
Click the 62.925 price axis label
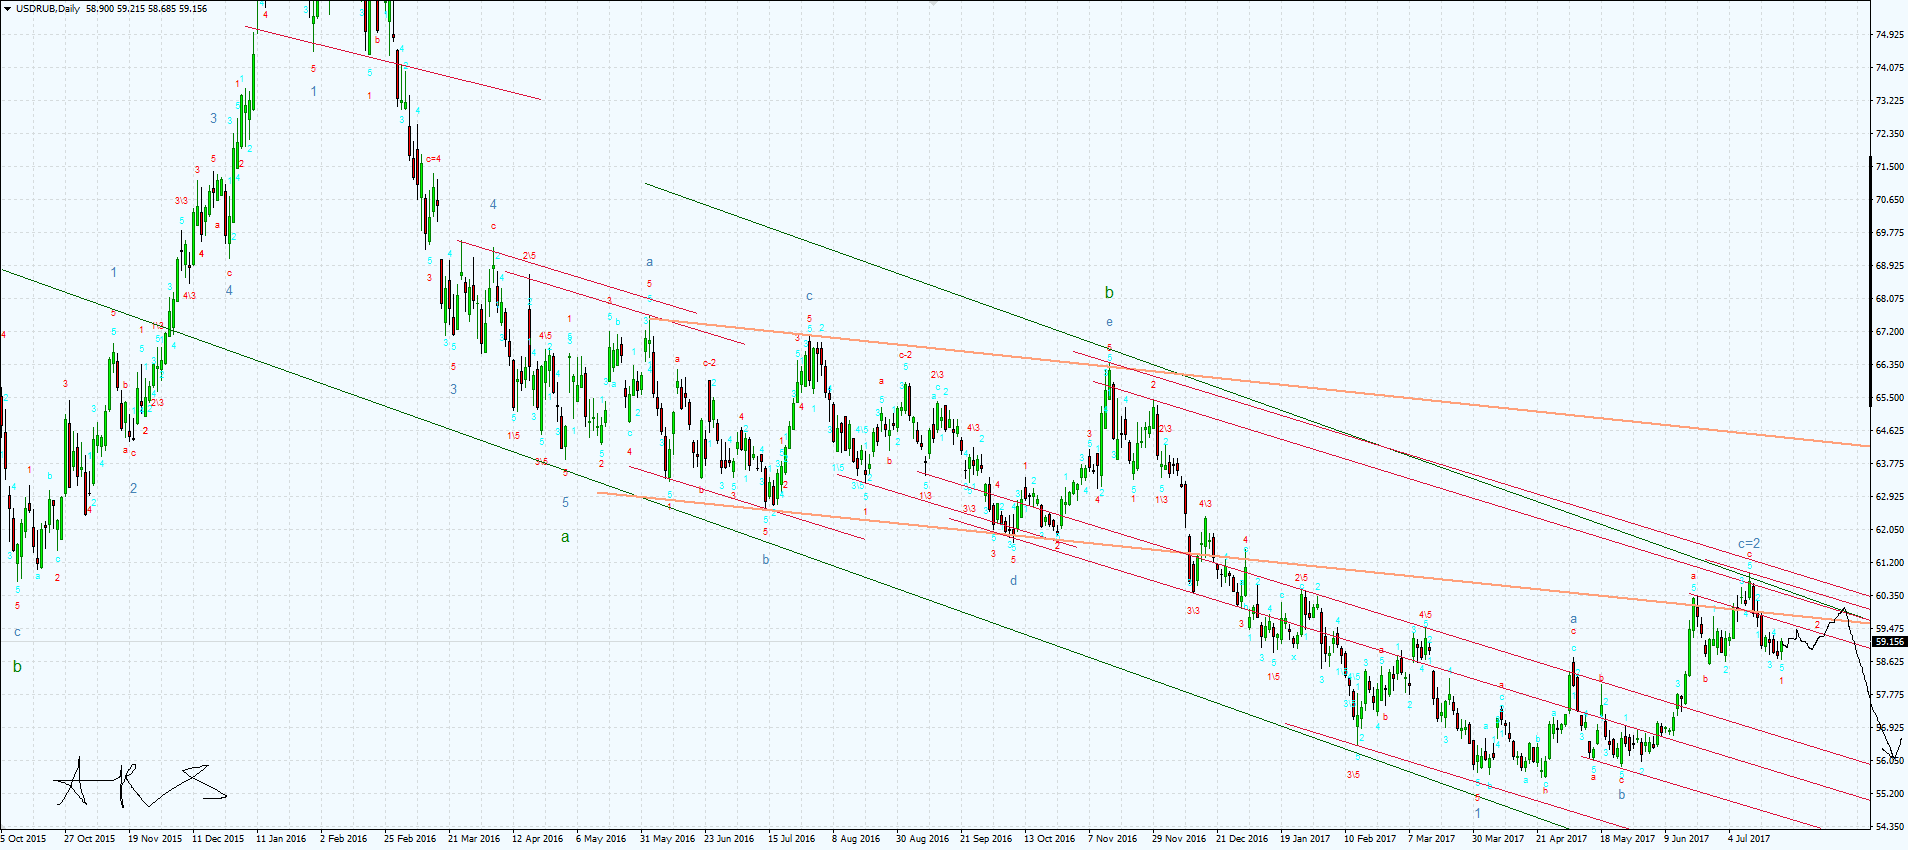tap(1890, 497)
